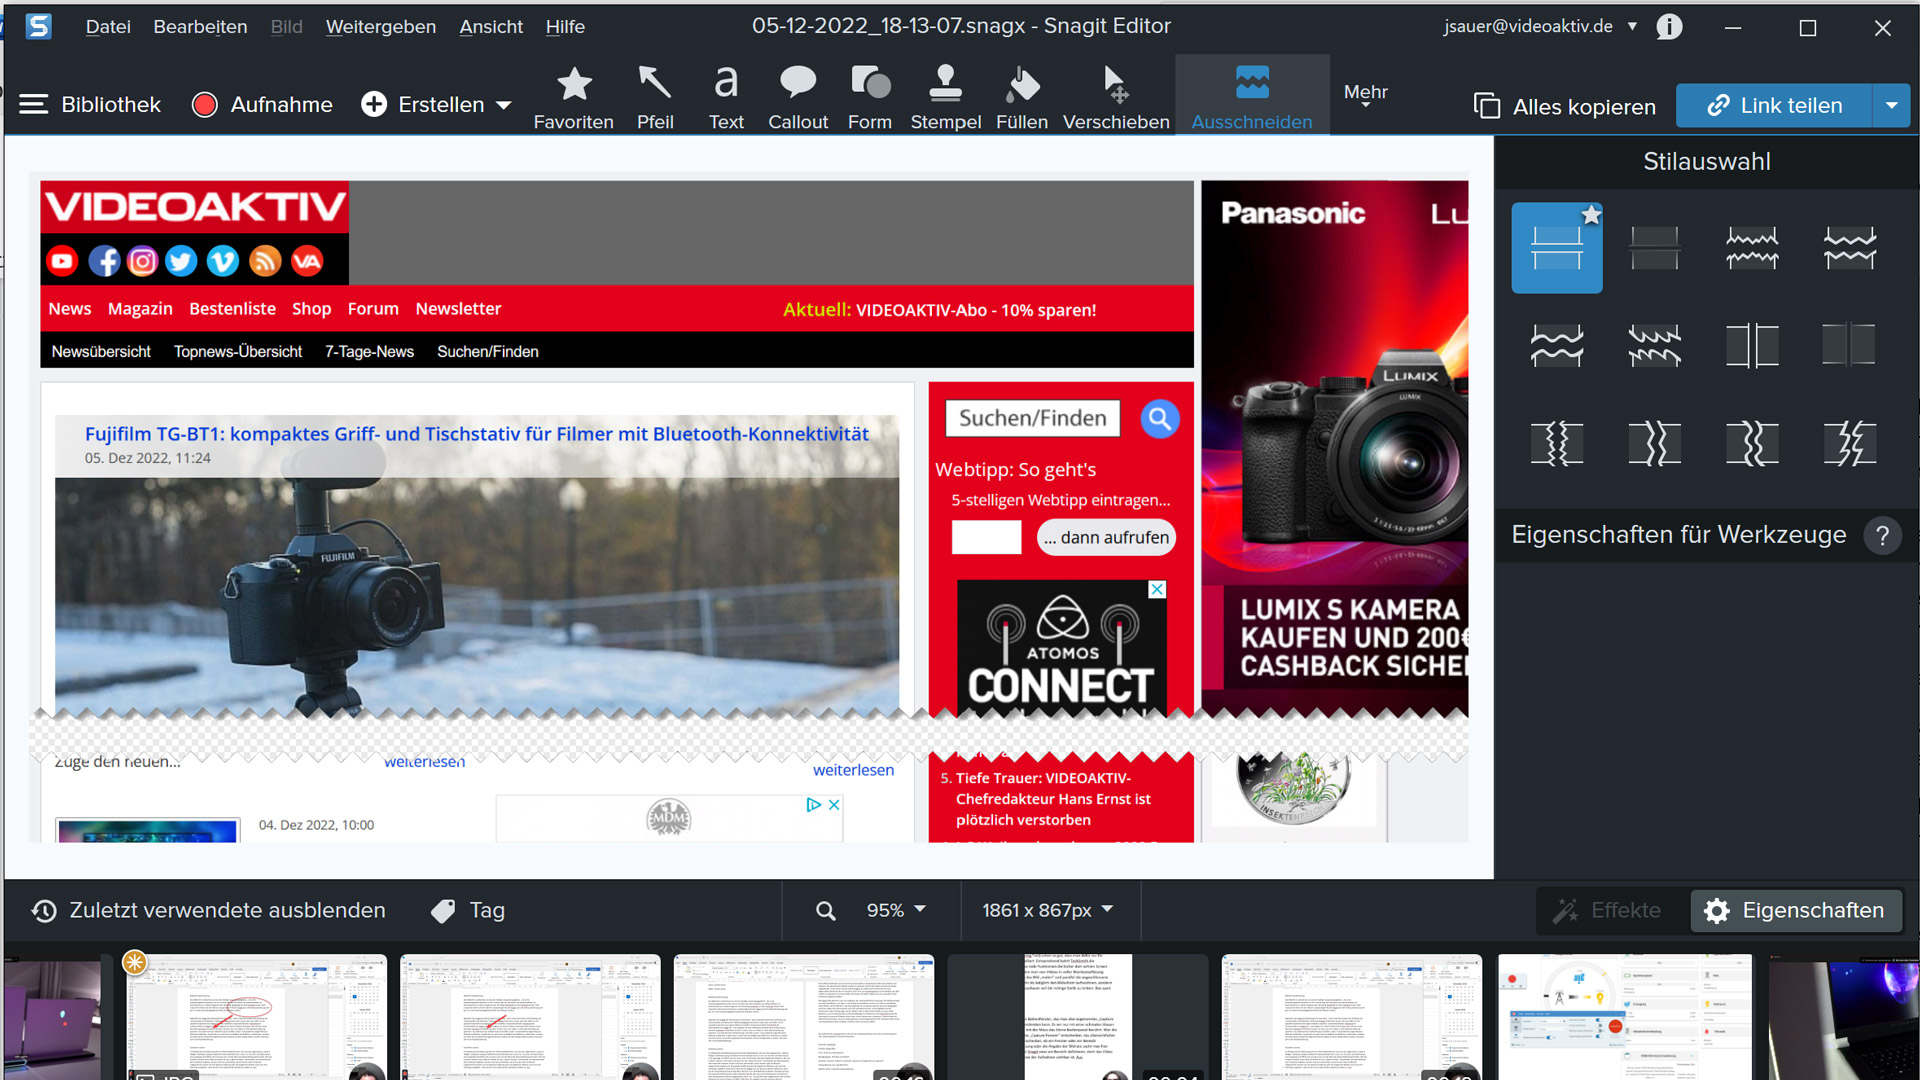Screen dimensions: 1920x1080
Task: Select the Form shape tool
Action: point(869,97)
